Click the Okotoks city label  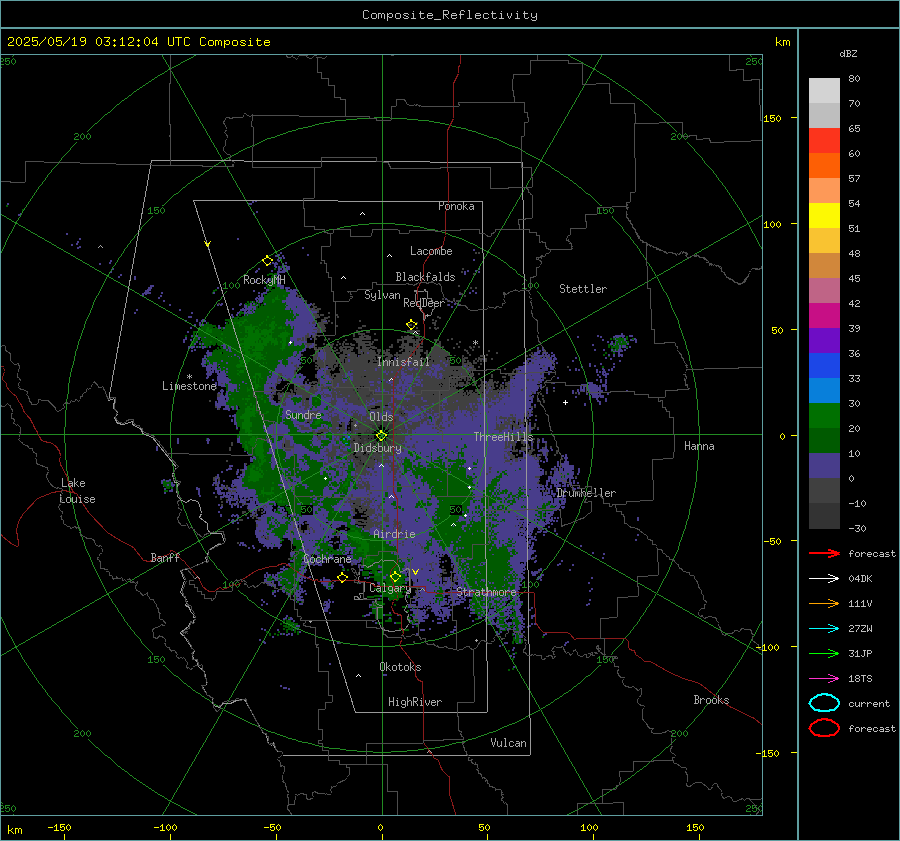click(x=400, y=667)
